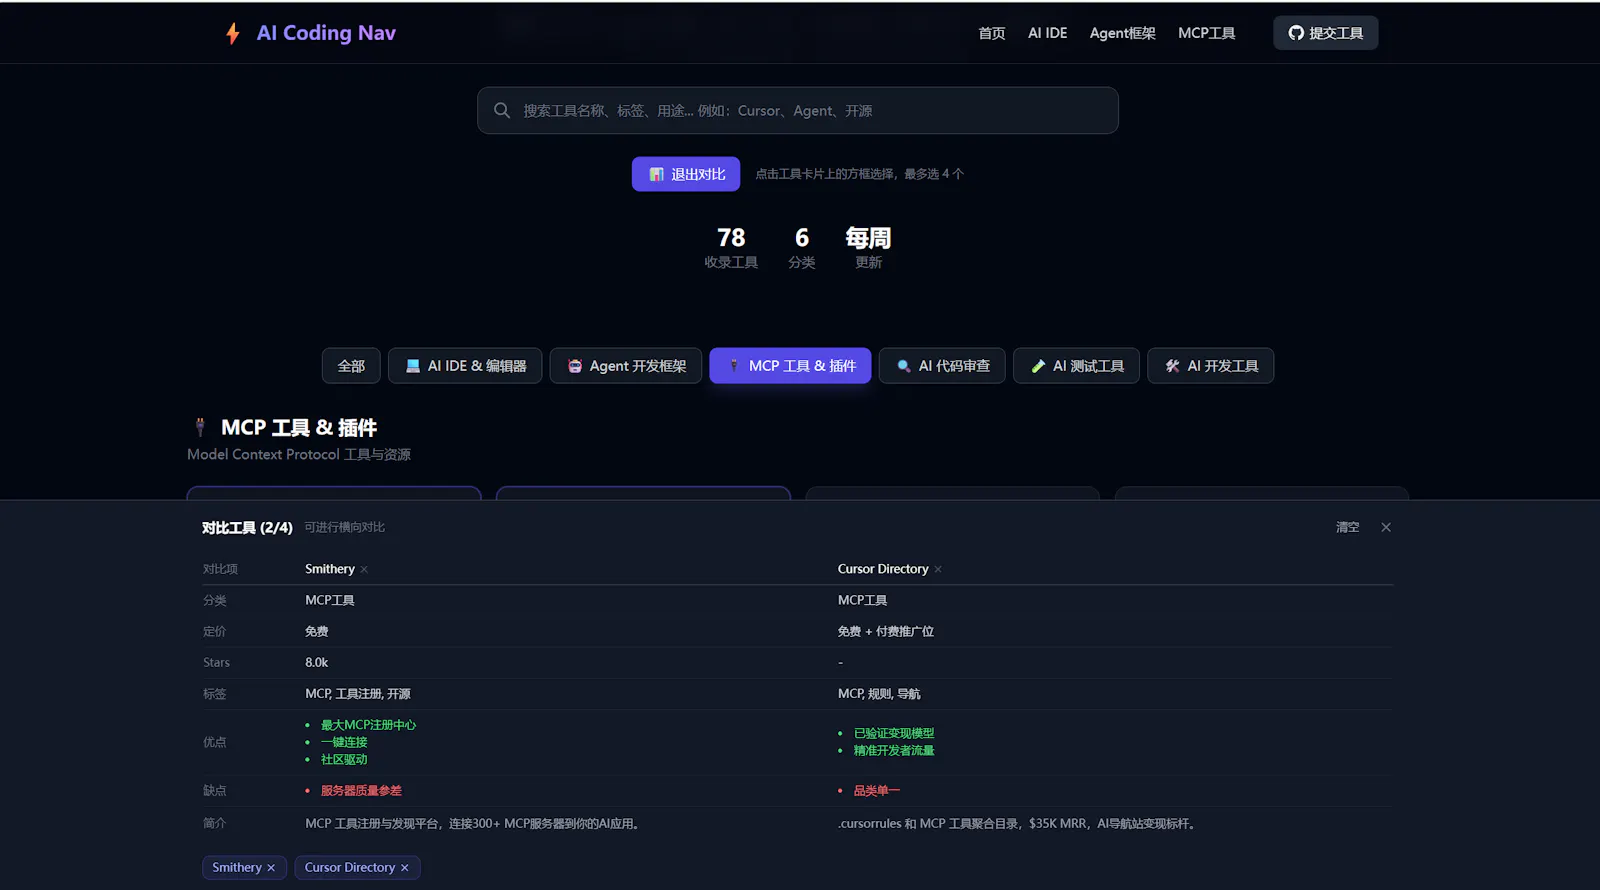Select the AI 代码审查 tab

942,366
